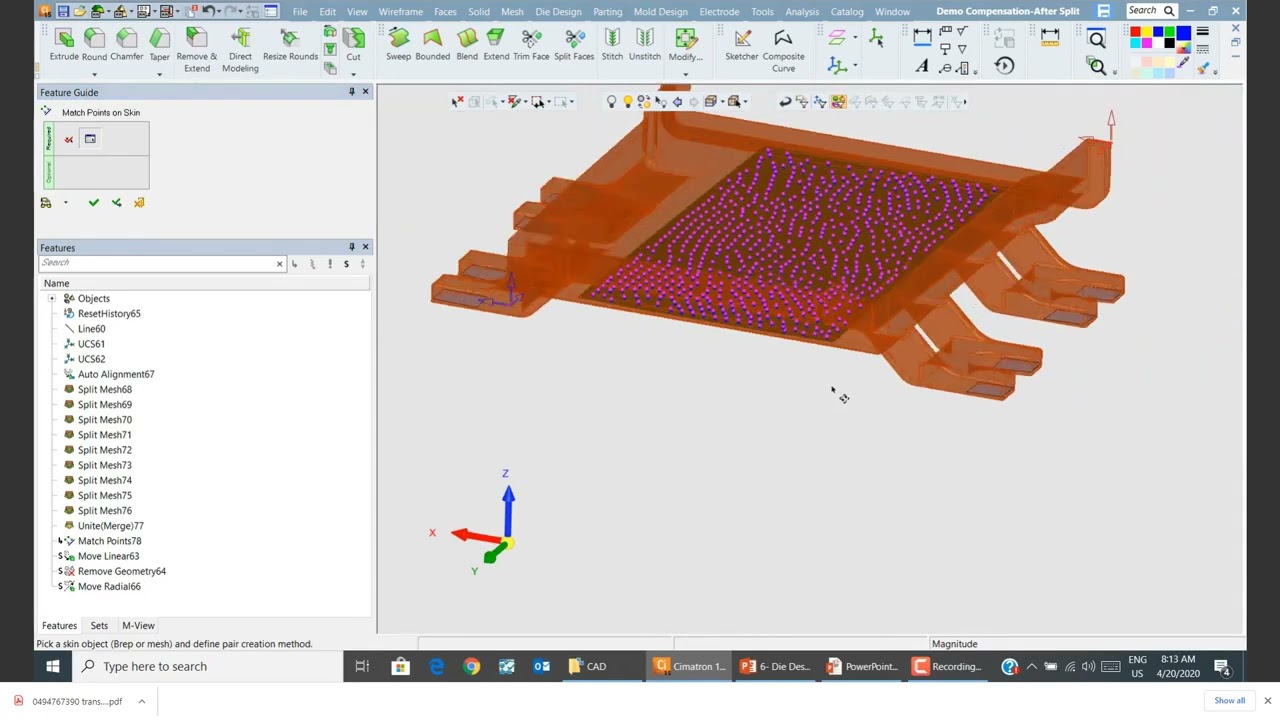Select the Blend face tool

pyautogui.click(x=467, y=46)
